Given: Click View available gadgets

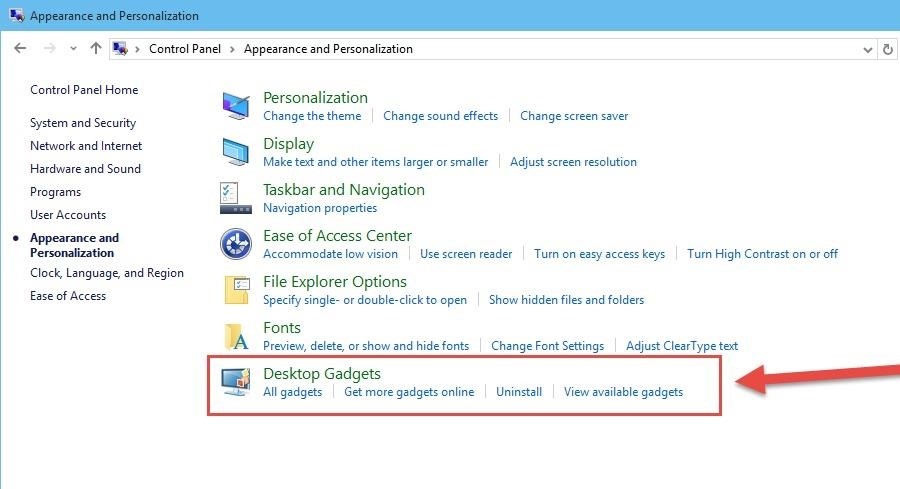Looking at the screenshot, I should point(623,392).
